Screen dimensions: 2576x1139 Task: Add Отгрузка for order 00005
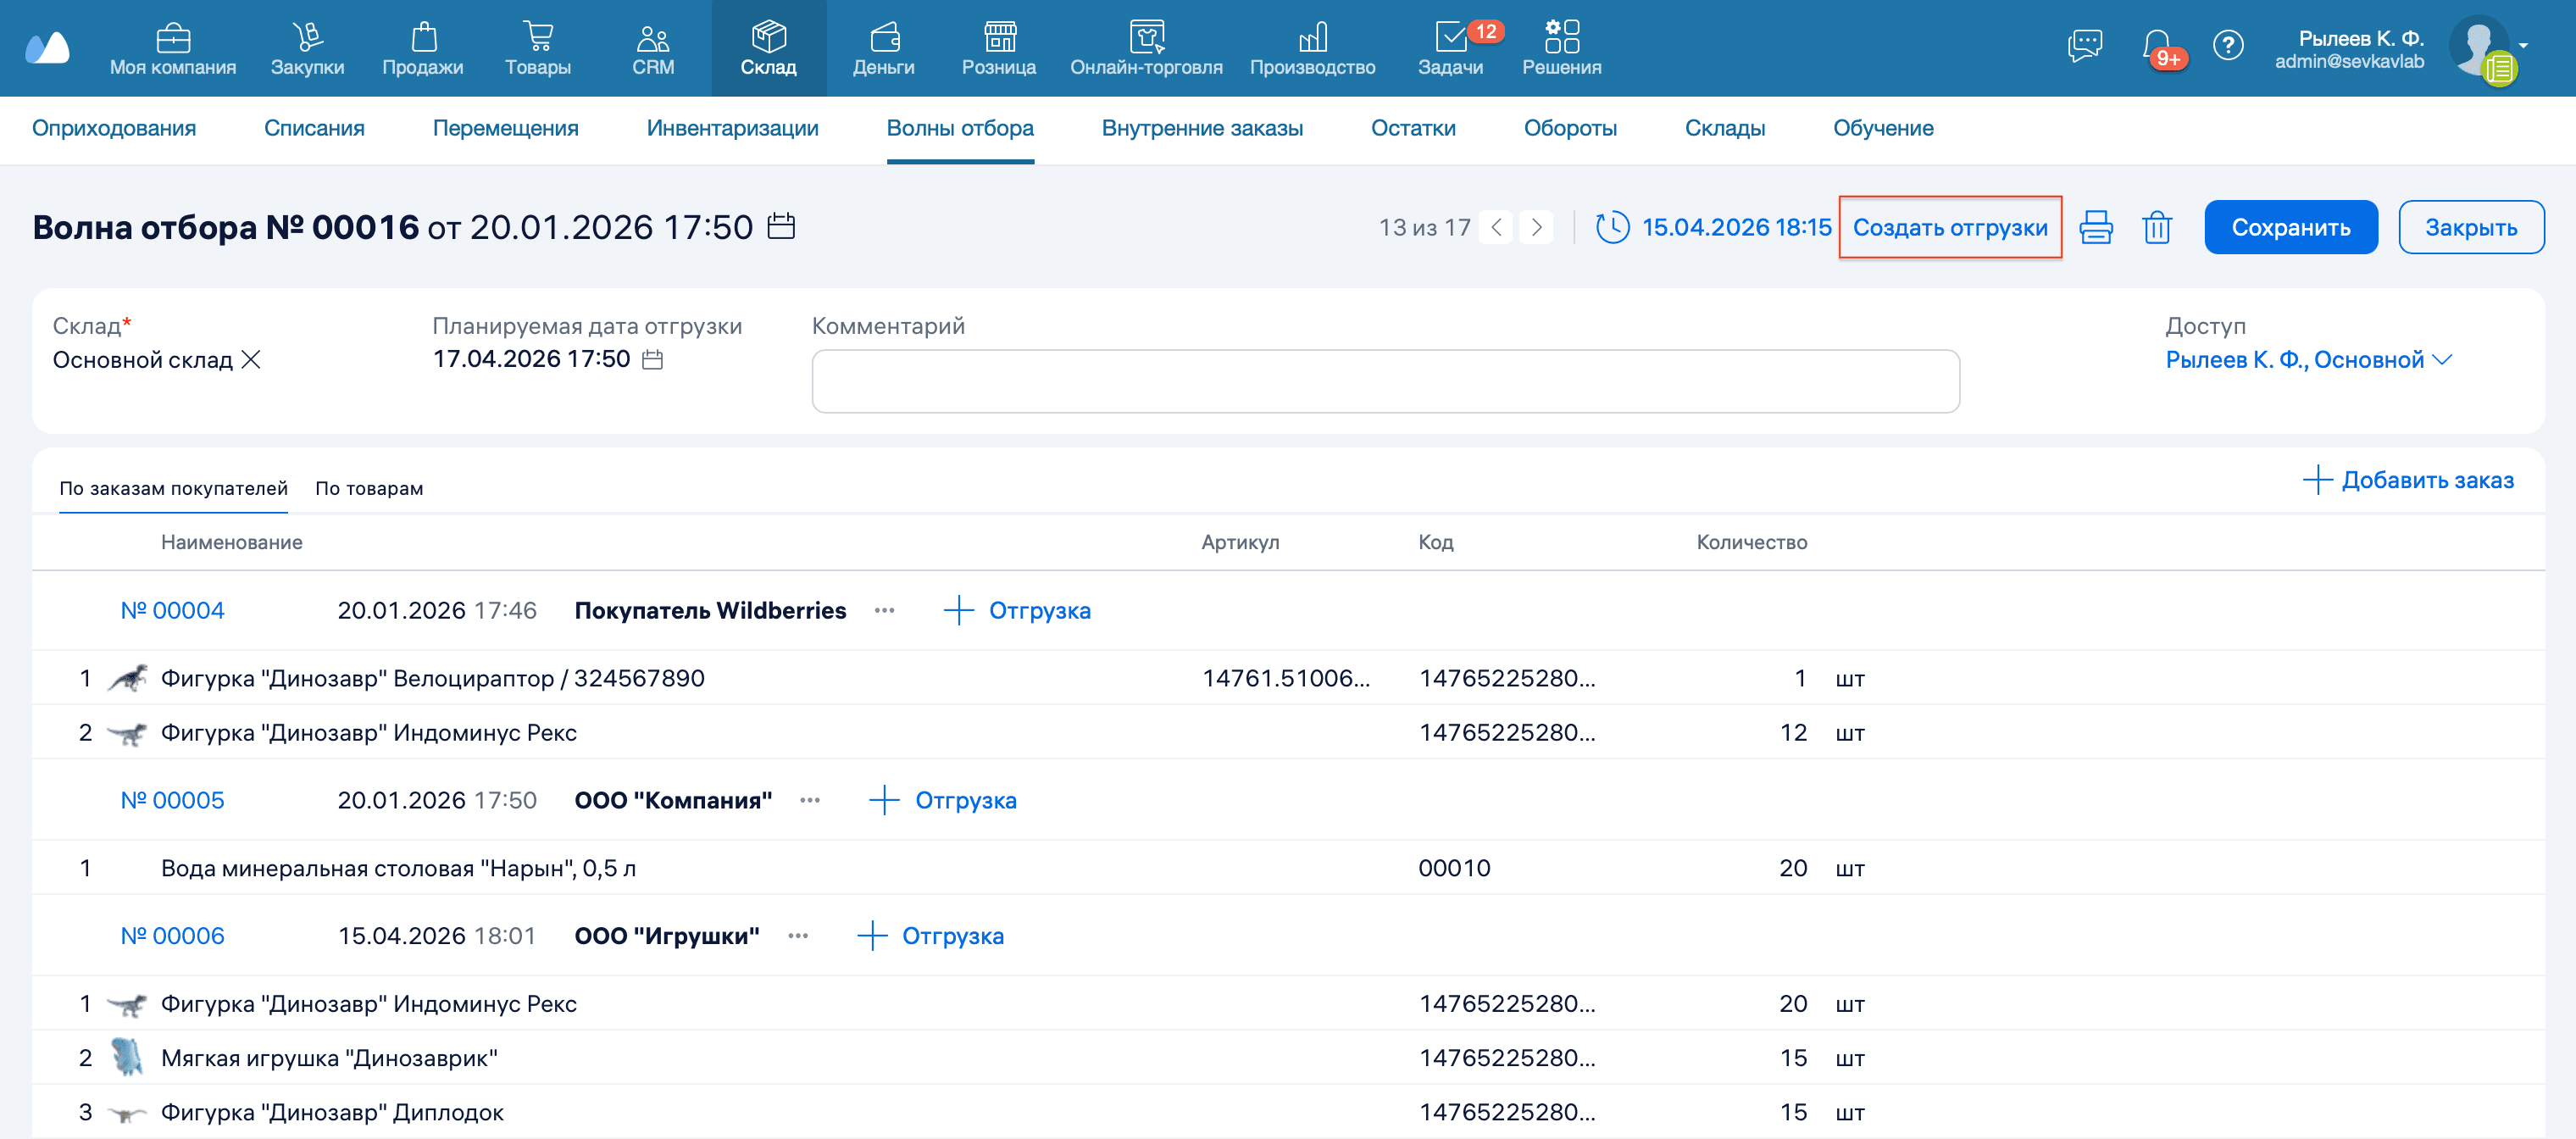(943, 800)
